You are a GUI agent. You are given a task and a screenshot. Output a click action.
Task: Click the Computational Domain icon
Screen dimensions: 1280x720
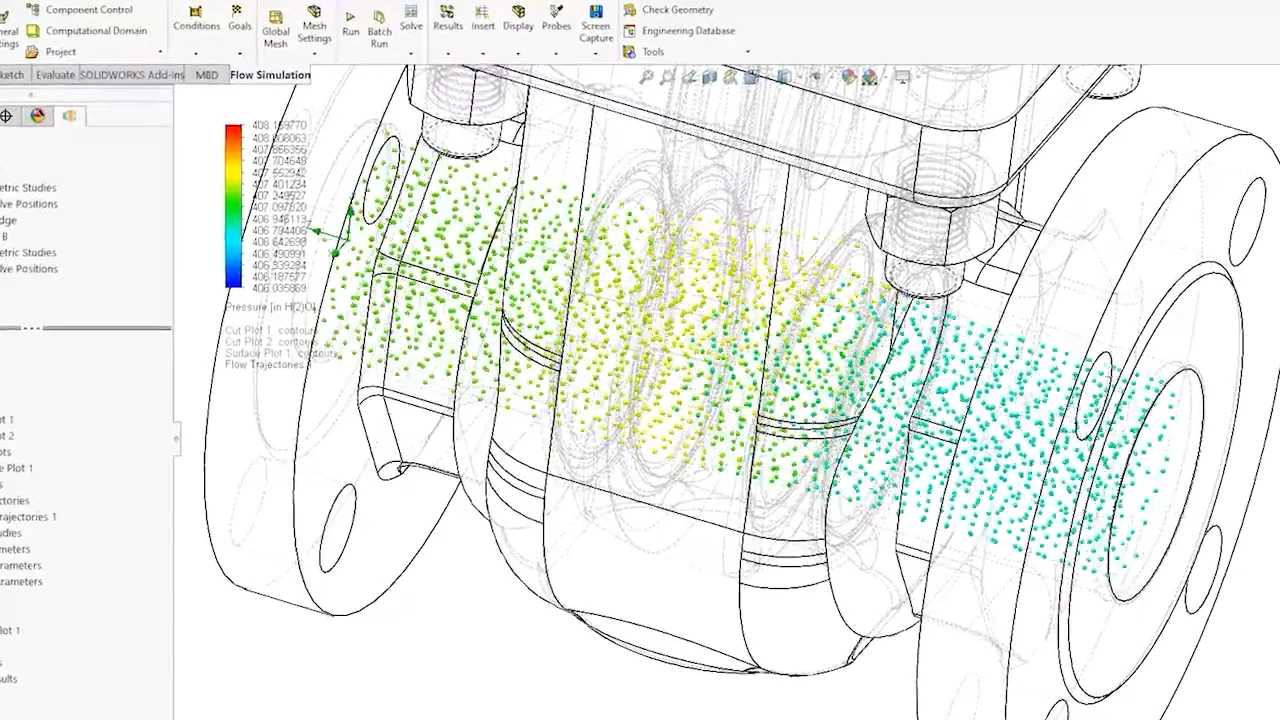[33, 31]
